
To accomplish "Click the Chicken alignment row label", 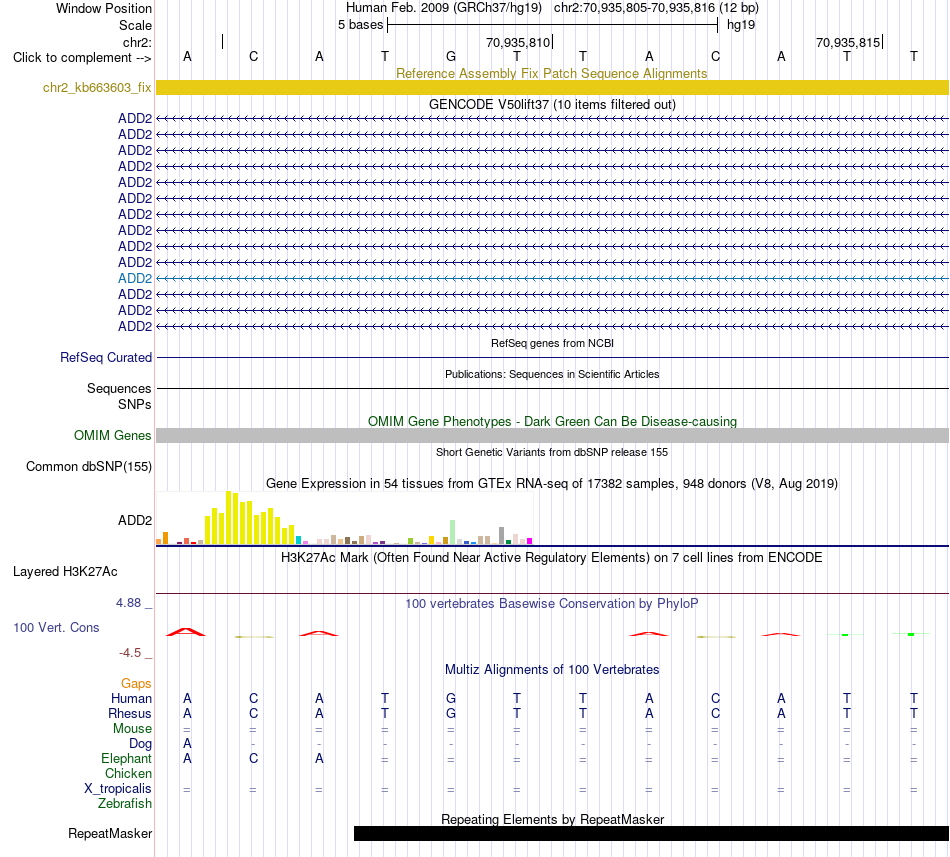I will [x=128, y=773].
